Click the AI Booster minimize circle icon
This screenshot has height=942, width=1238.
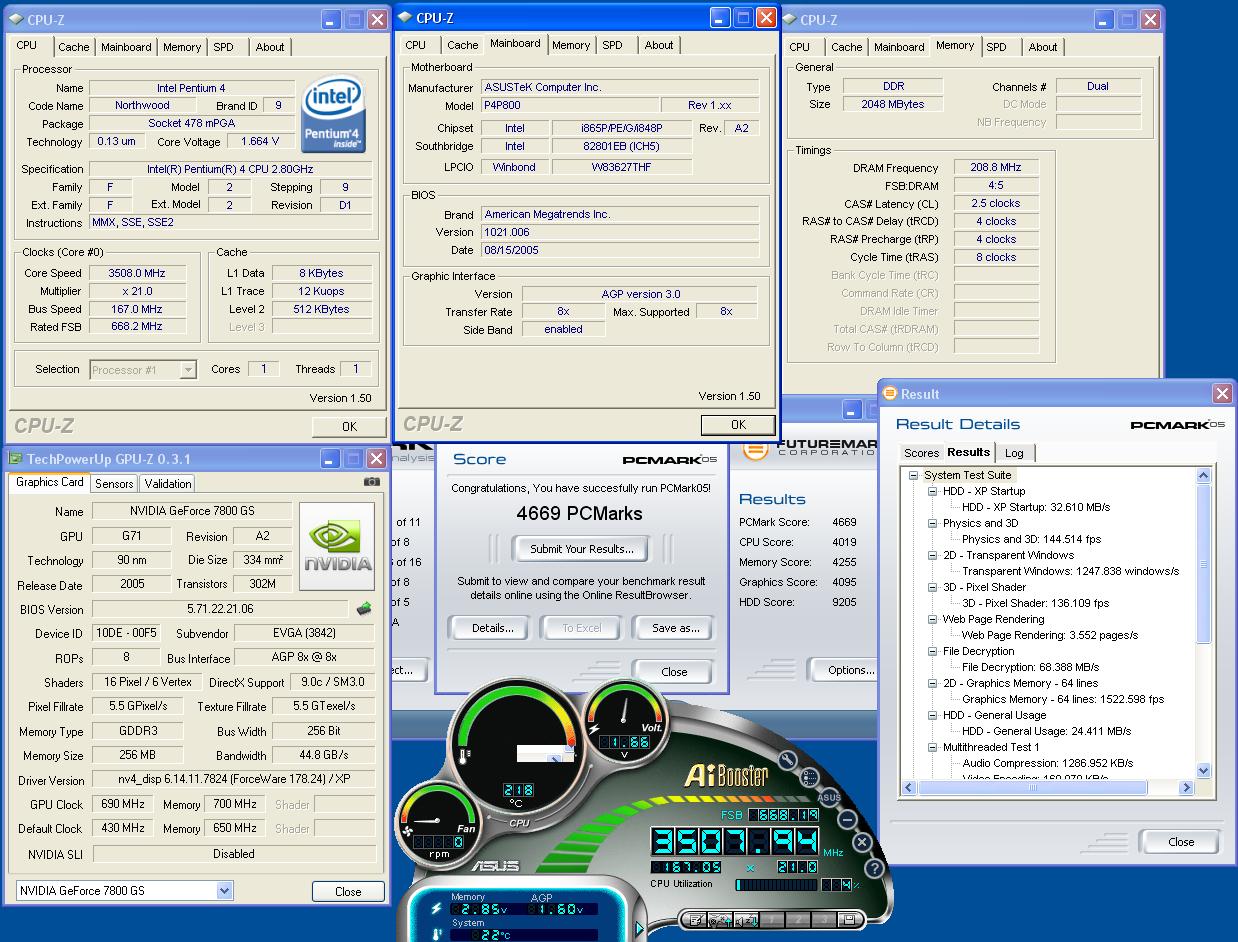[847, 820]
